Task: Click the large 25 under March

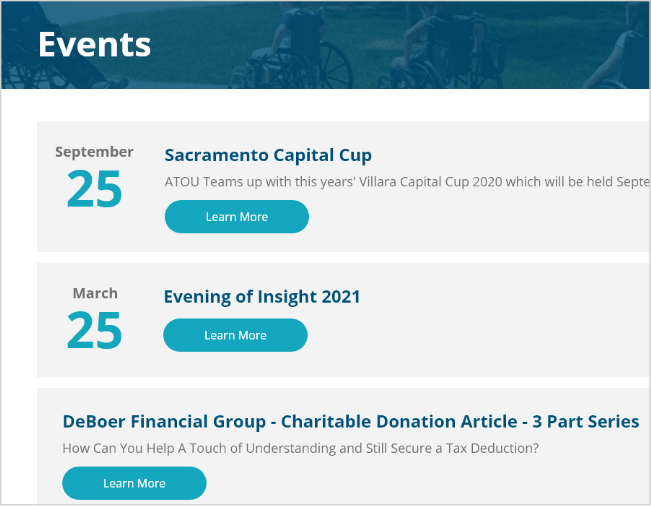Action: point(94,331)
